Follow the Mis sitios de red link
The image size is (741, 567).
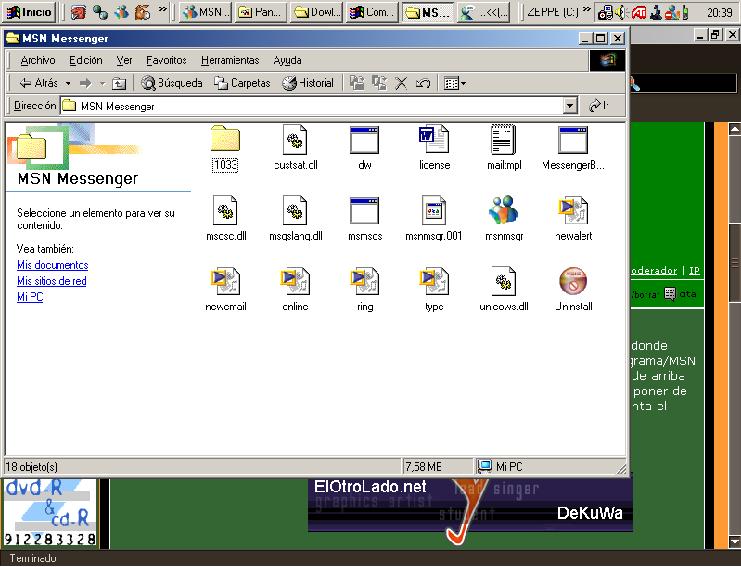pyautogui.click(x=52, y=281)
